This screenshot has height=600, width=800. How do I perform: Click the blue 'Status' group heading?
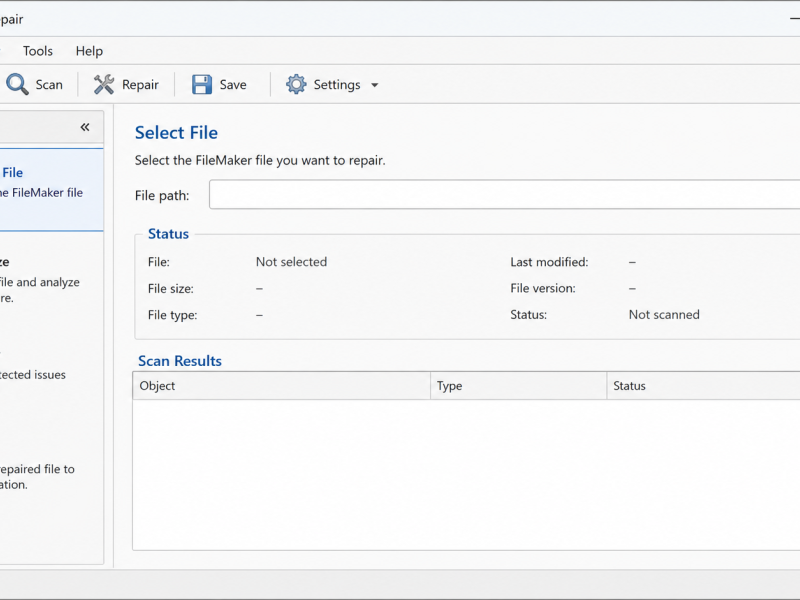[168, 234]
